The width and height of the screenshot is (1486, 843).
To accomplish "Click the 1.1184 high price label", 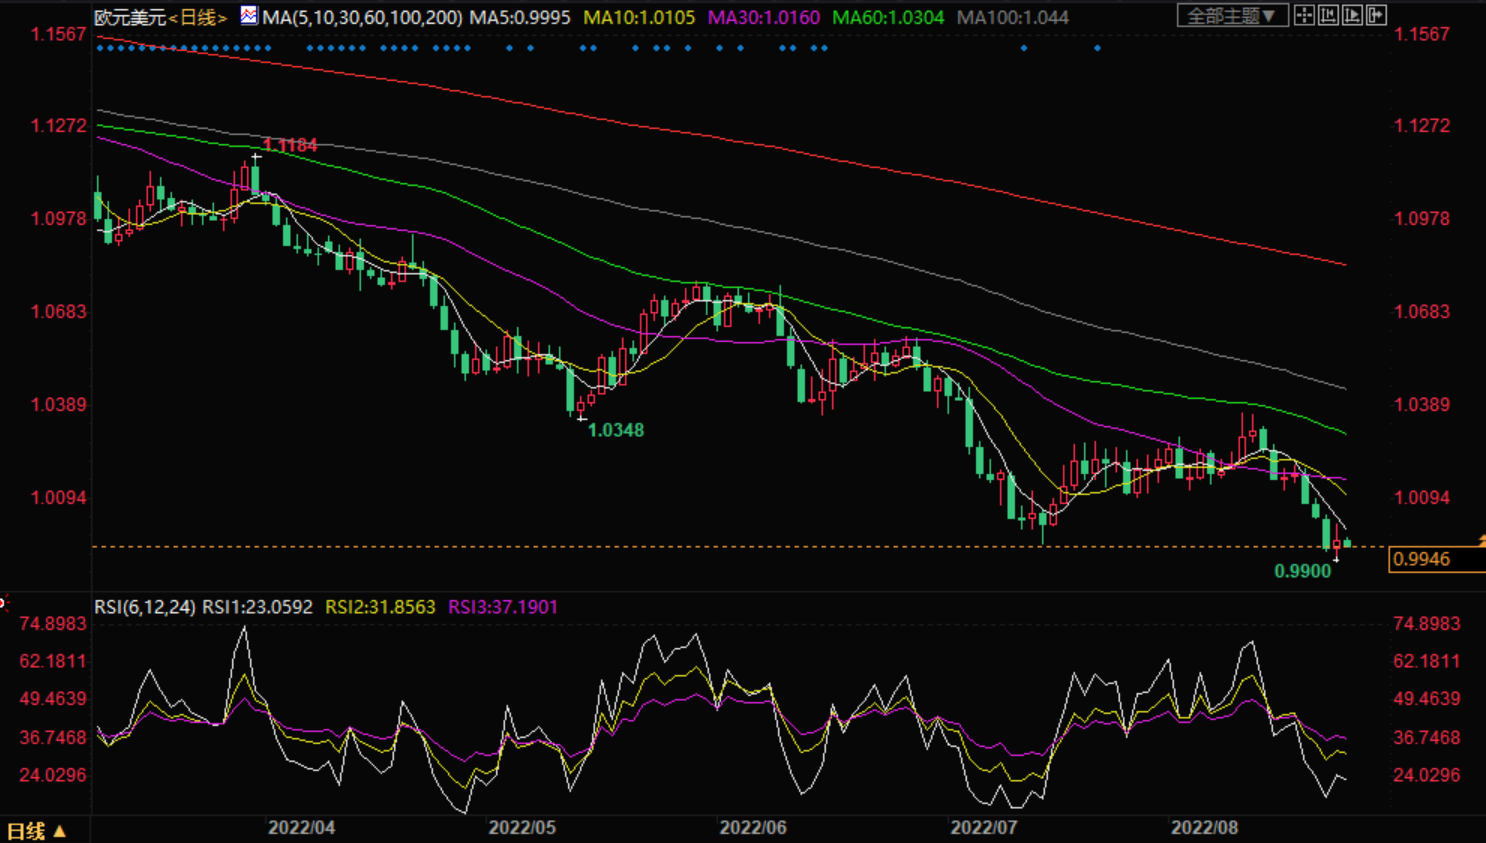I will coord(290,145).
